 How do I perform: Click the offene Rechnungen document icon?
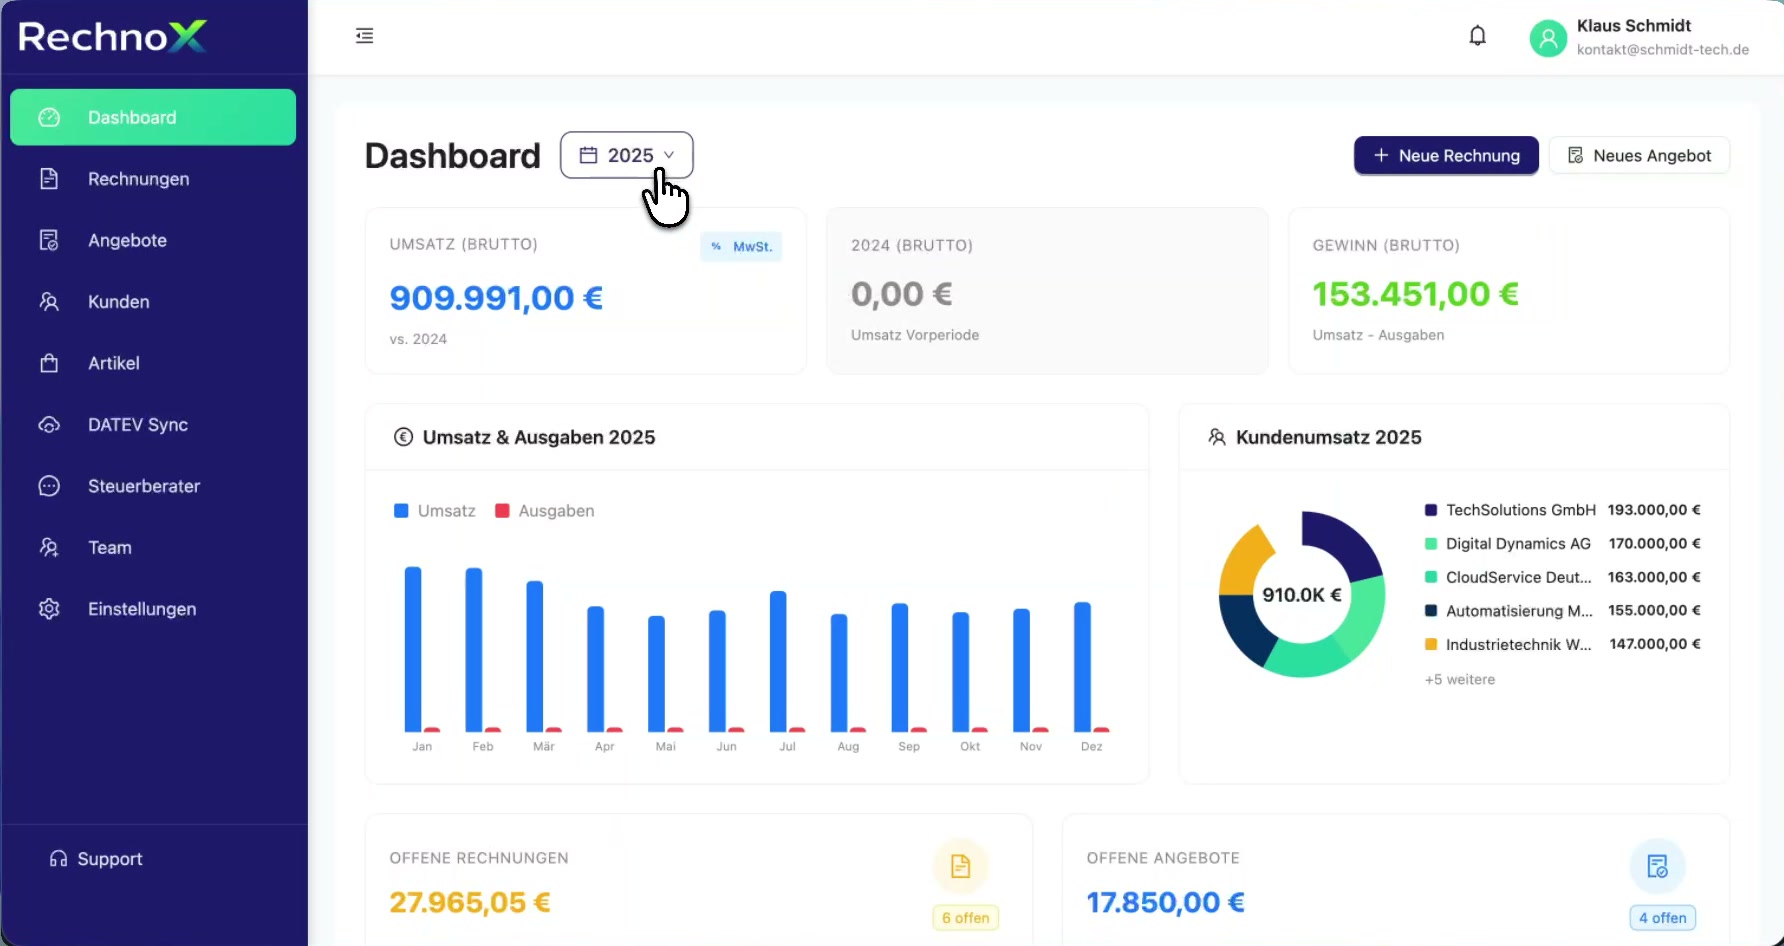(x=960, y=866)
